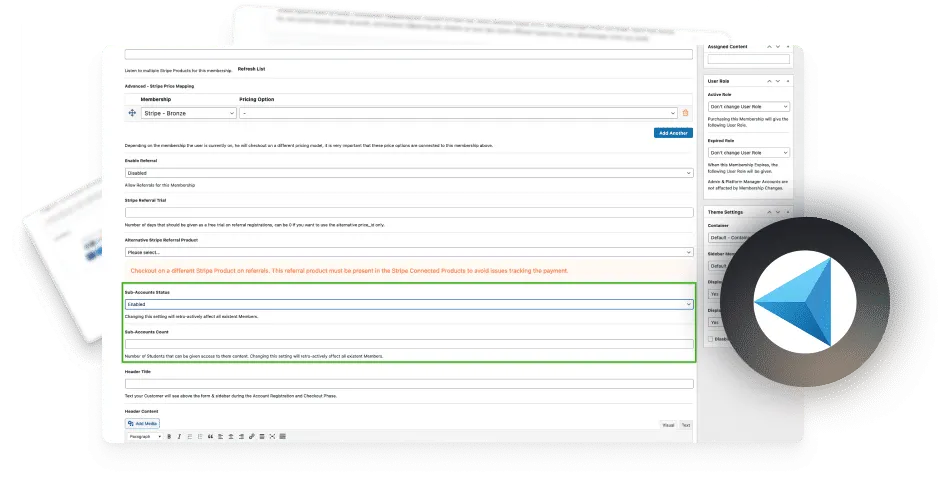Open the Active Role dropdown

click(x=748, y=107)
